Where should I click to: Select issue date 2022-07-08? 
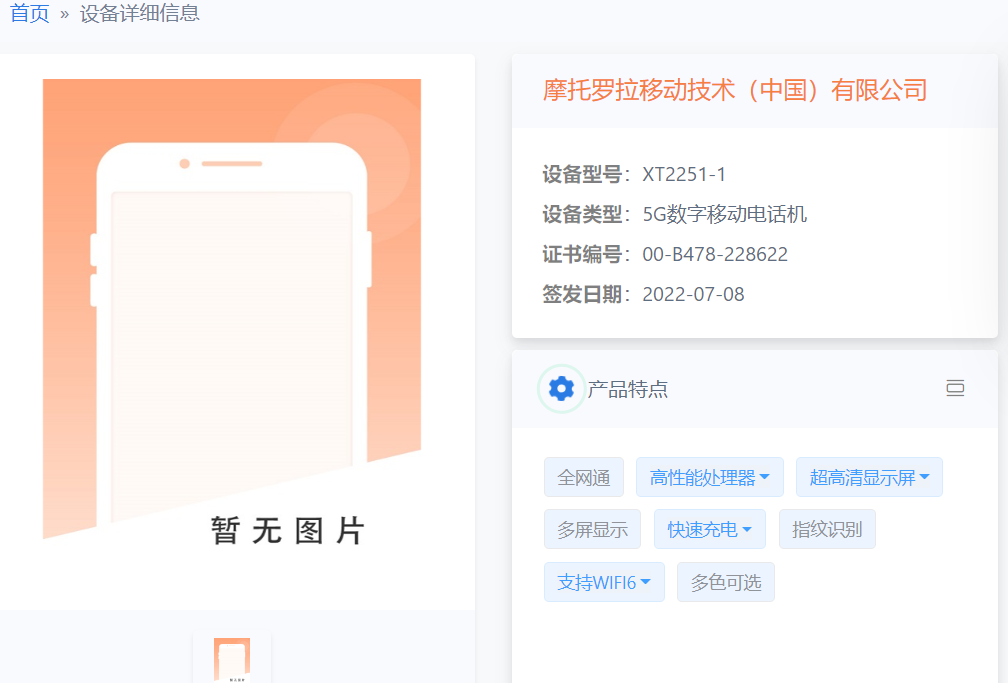[x=693, y=294]
